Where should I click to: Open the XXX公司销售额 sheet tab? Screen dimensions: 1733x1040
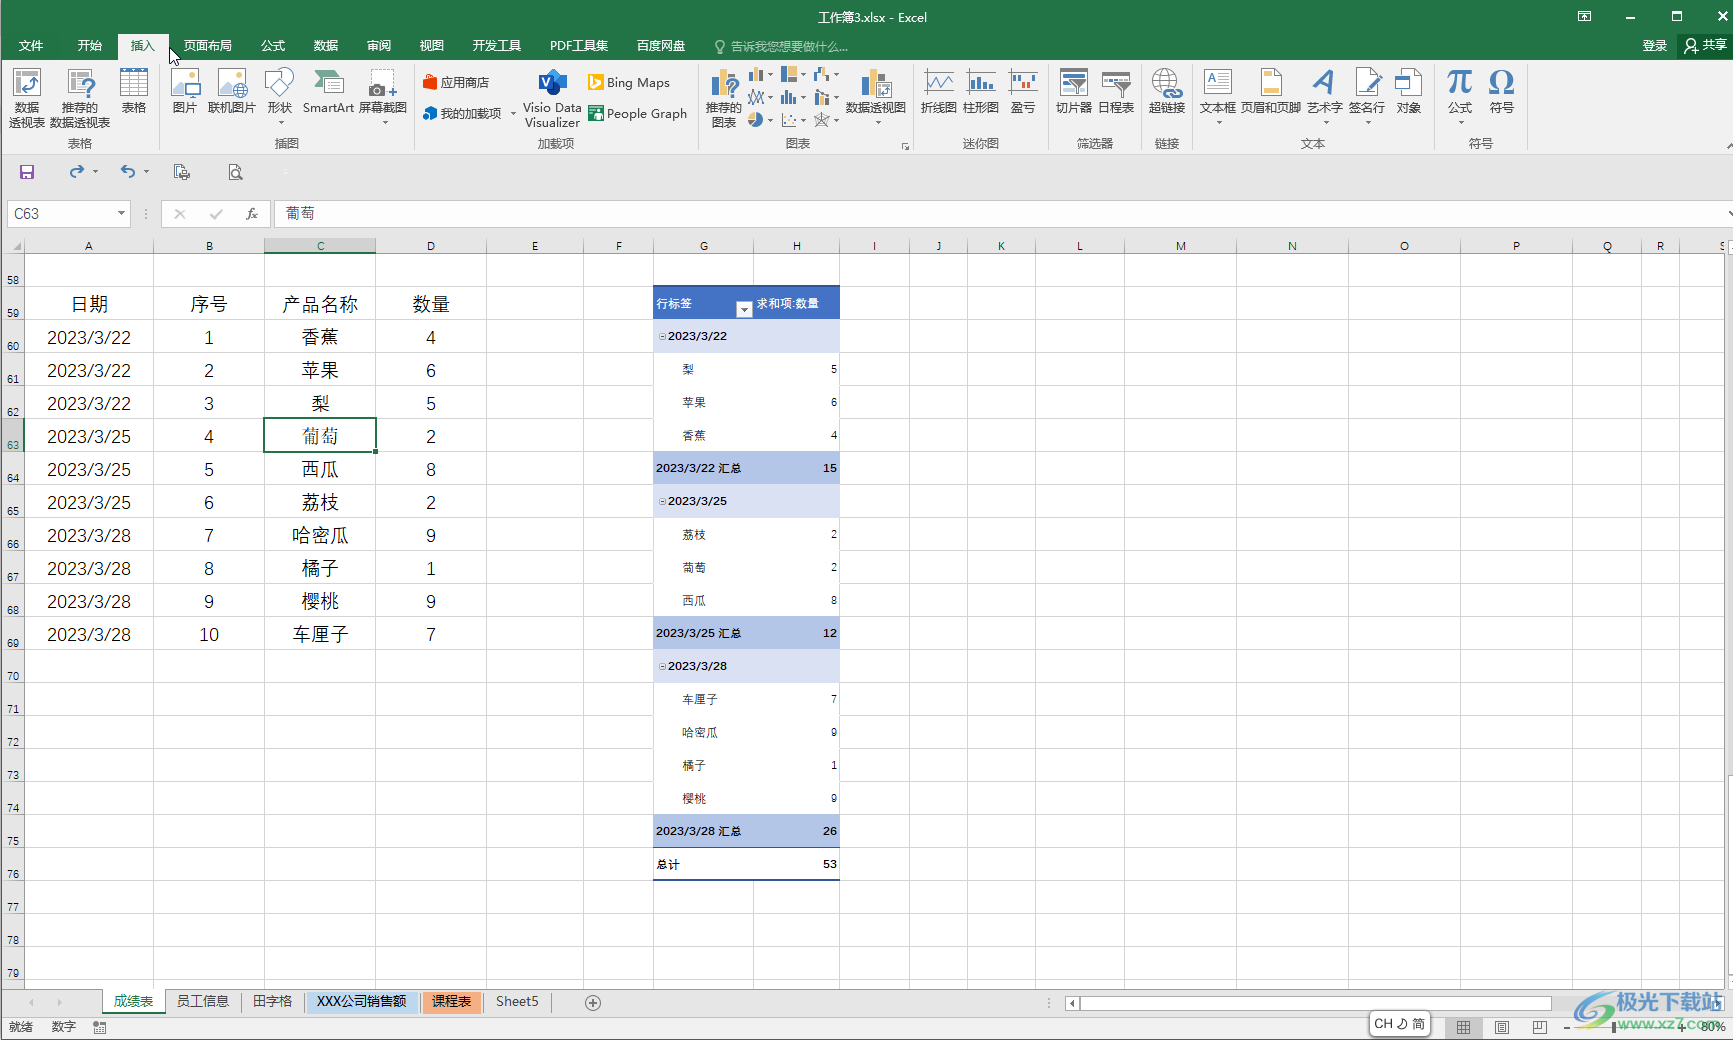[362, 1001]
